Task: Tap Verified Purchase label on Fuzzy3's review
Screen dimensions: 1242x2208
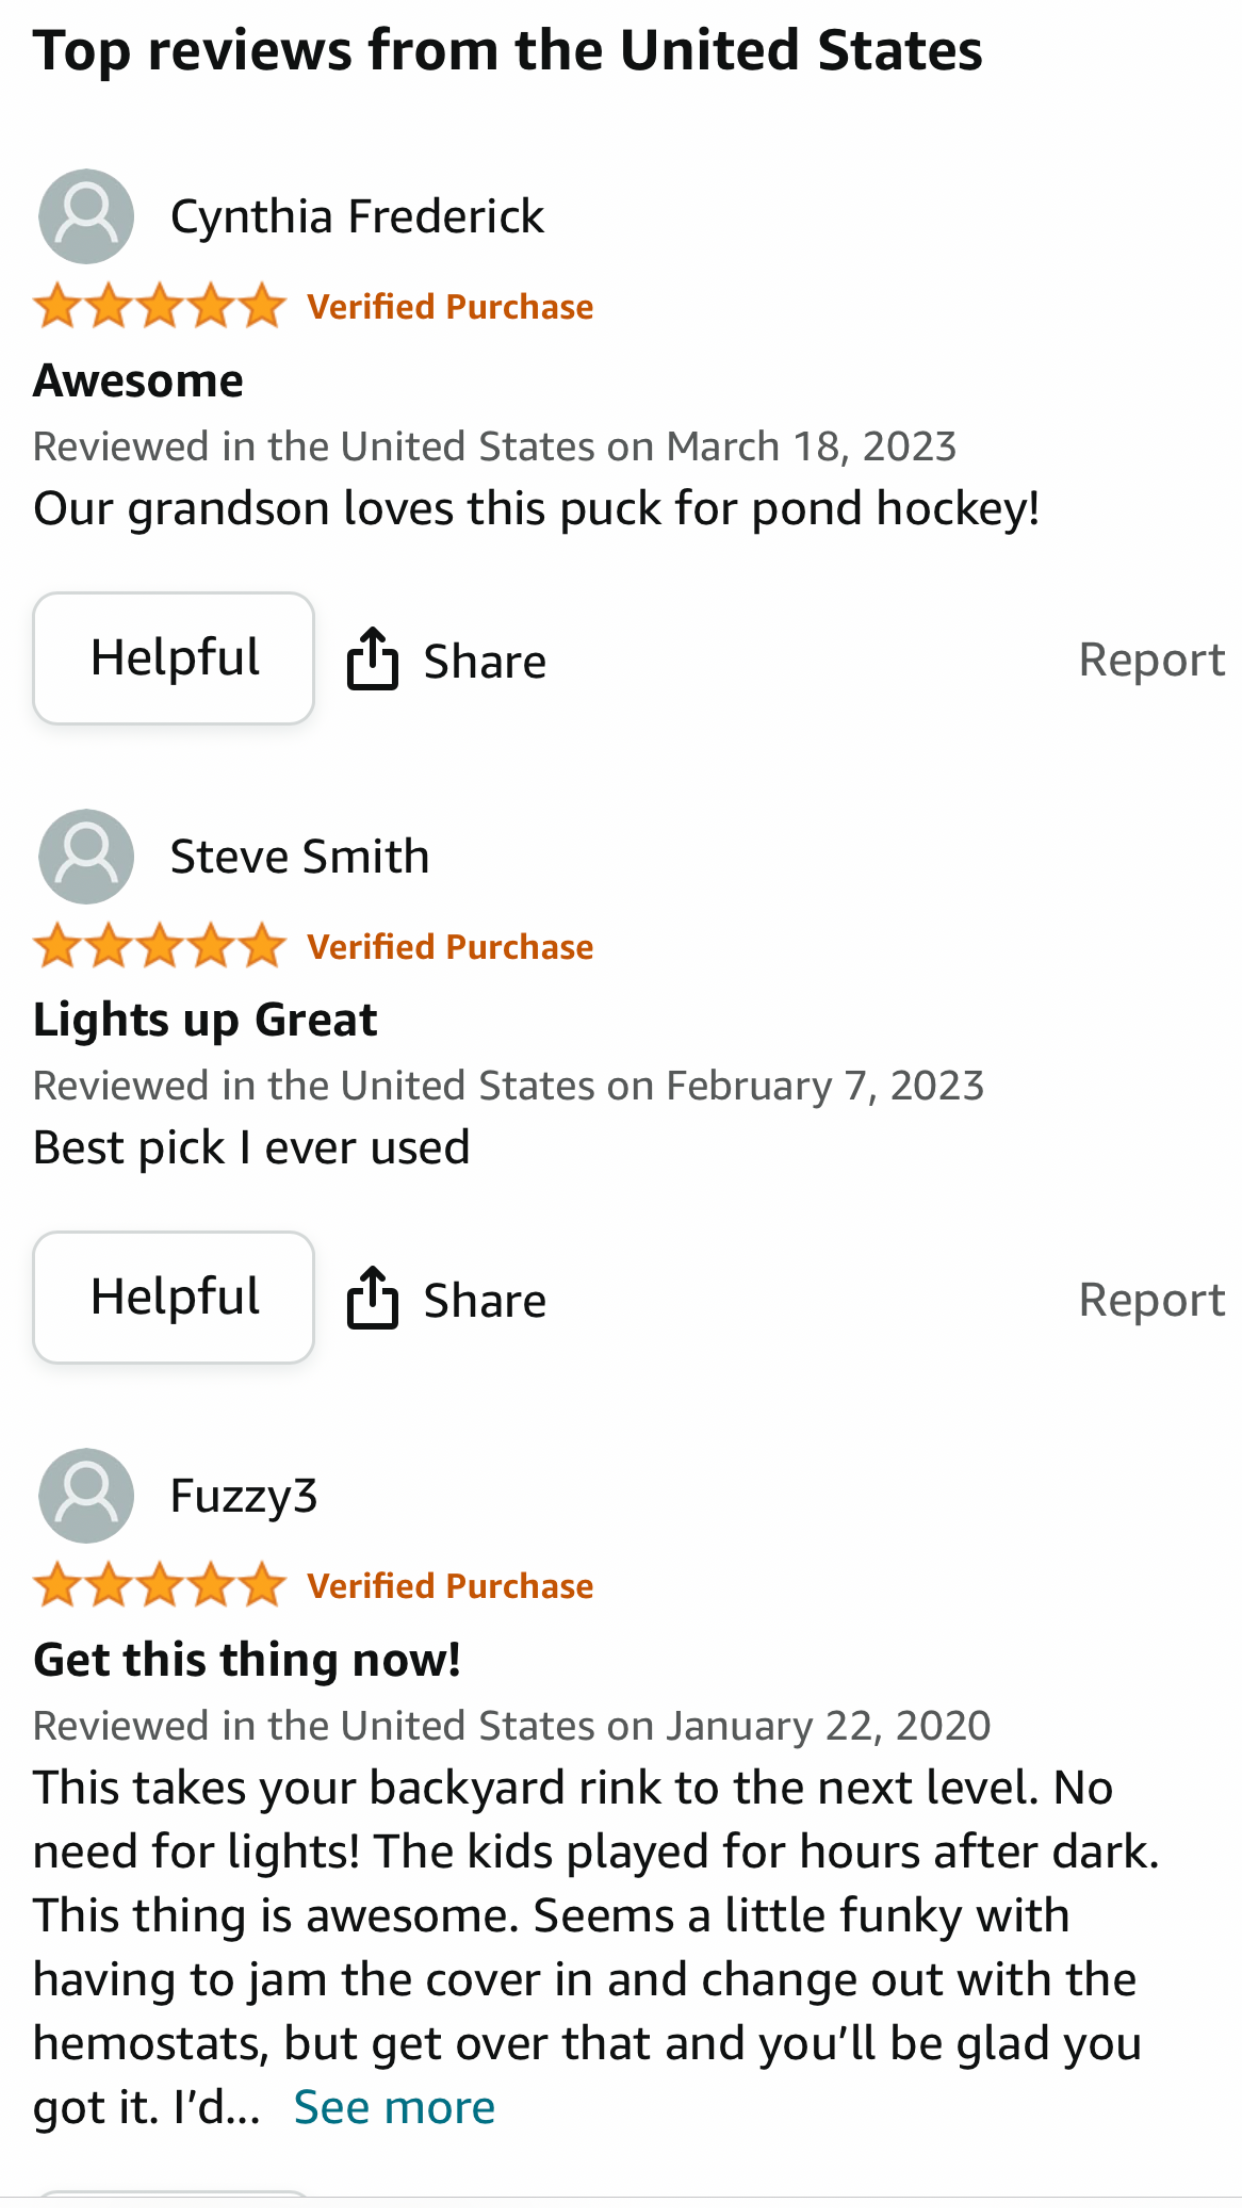Action: point(450,1586)
